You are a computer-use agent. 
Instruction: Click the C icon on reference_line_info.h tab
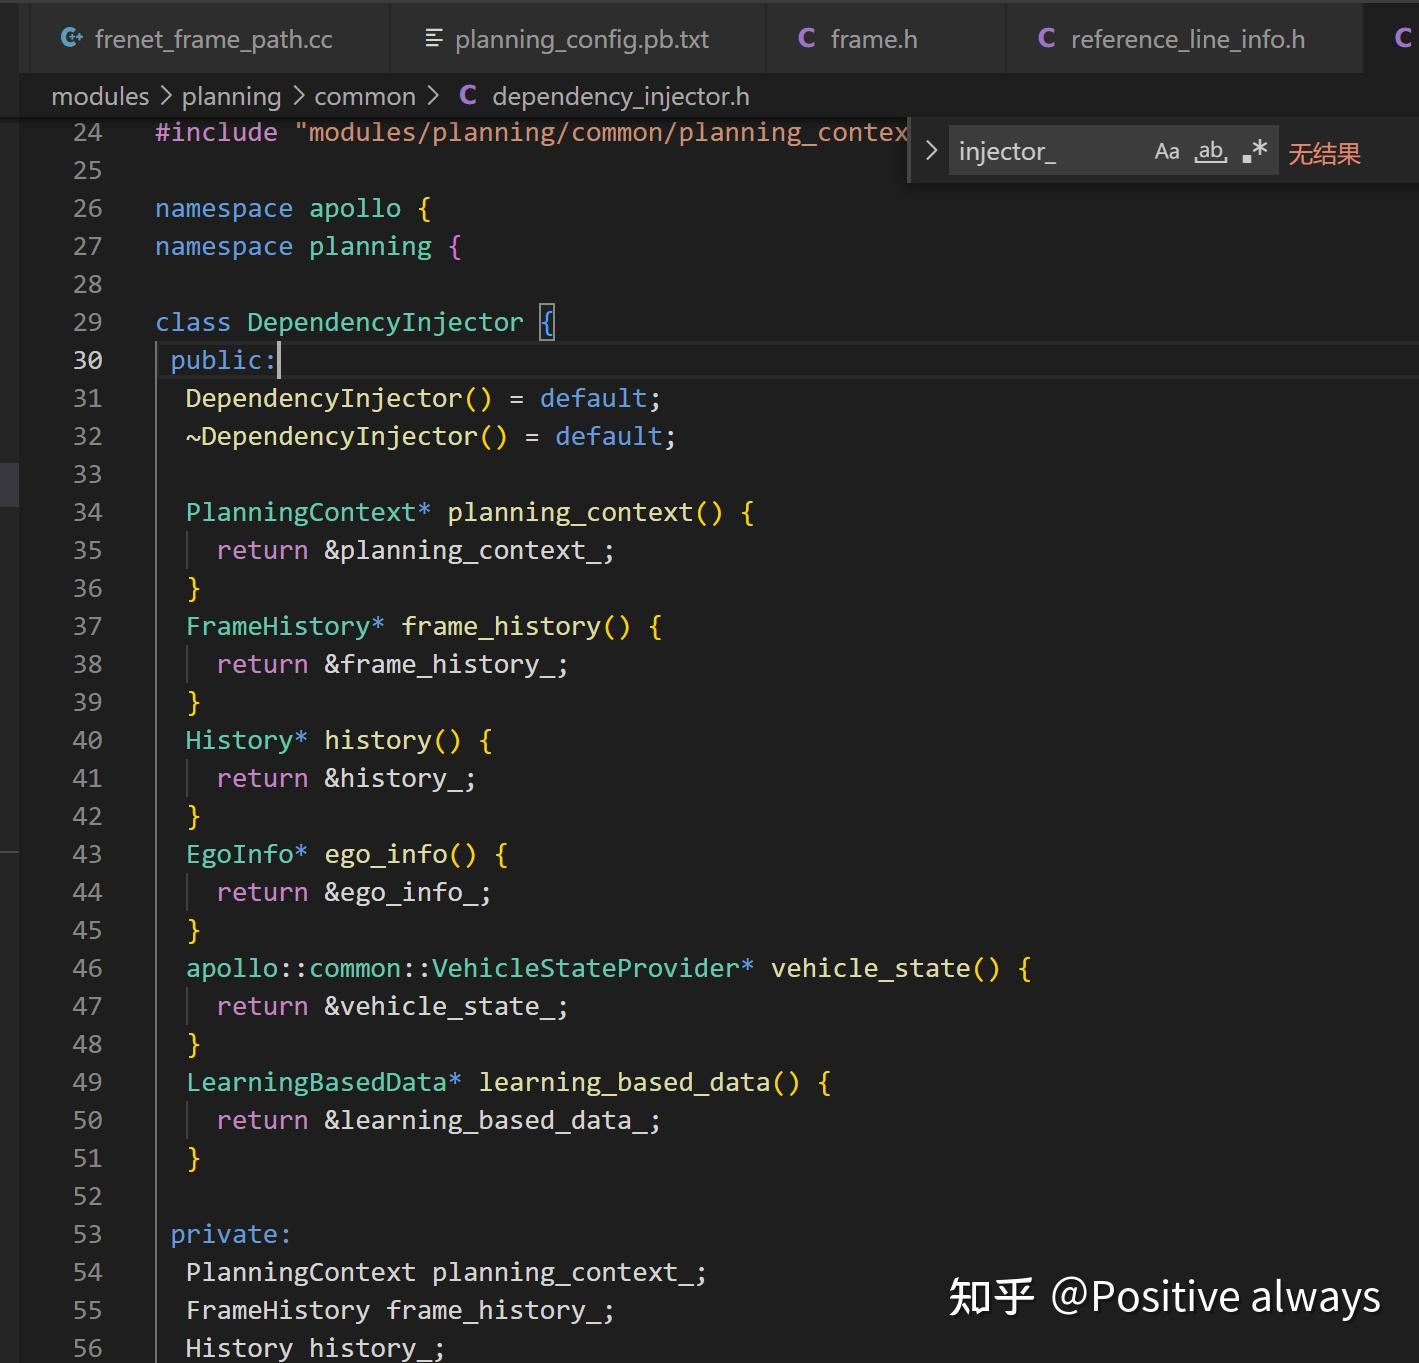(1045, 38)
